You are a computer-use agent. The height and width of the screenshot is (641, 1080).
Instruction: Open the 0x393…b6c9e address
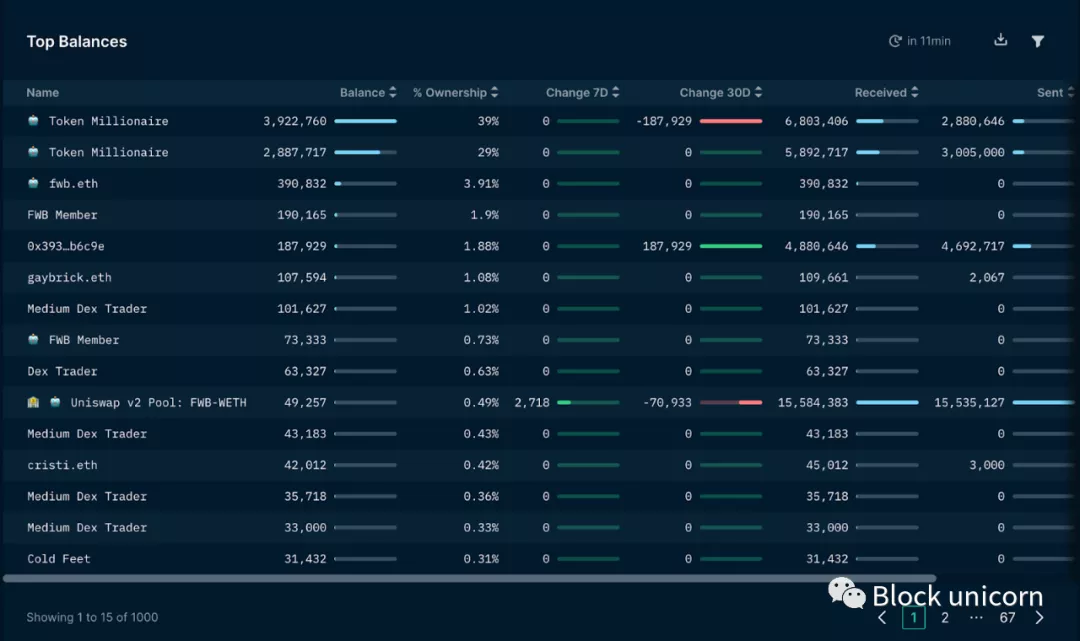click(x=65, y=246)
